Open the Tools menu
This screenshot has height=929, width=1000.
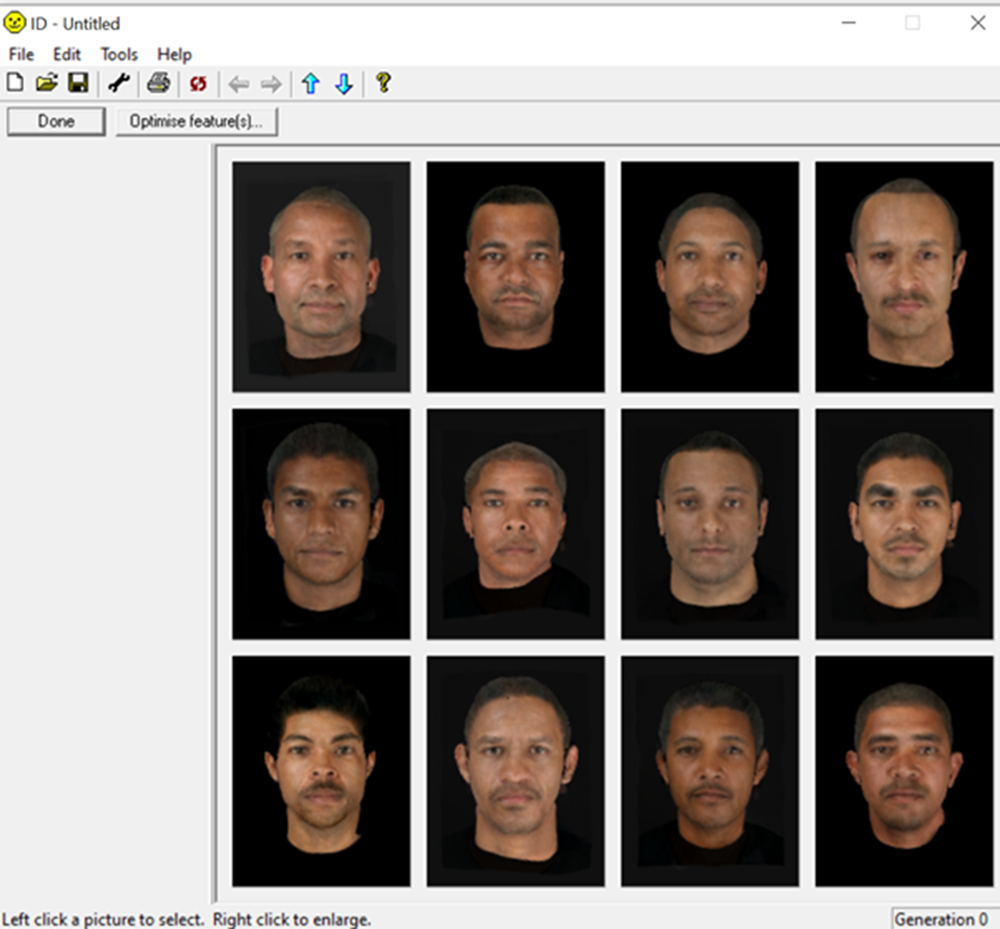118,54
